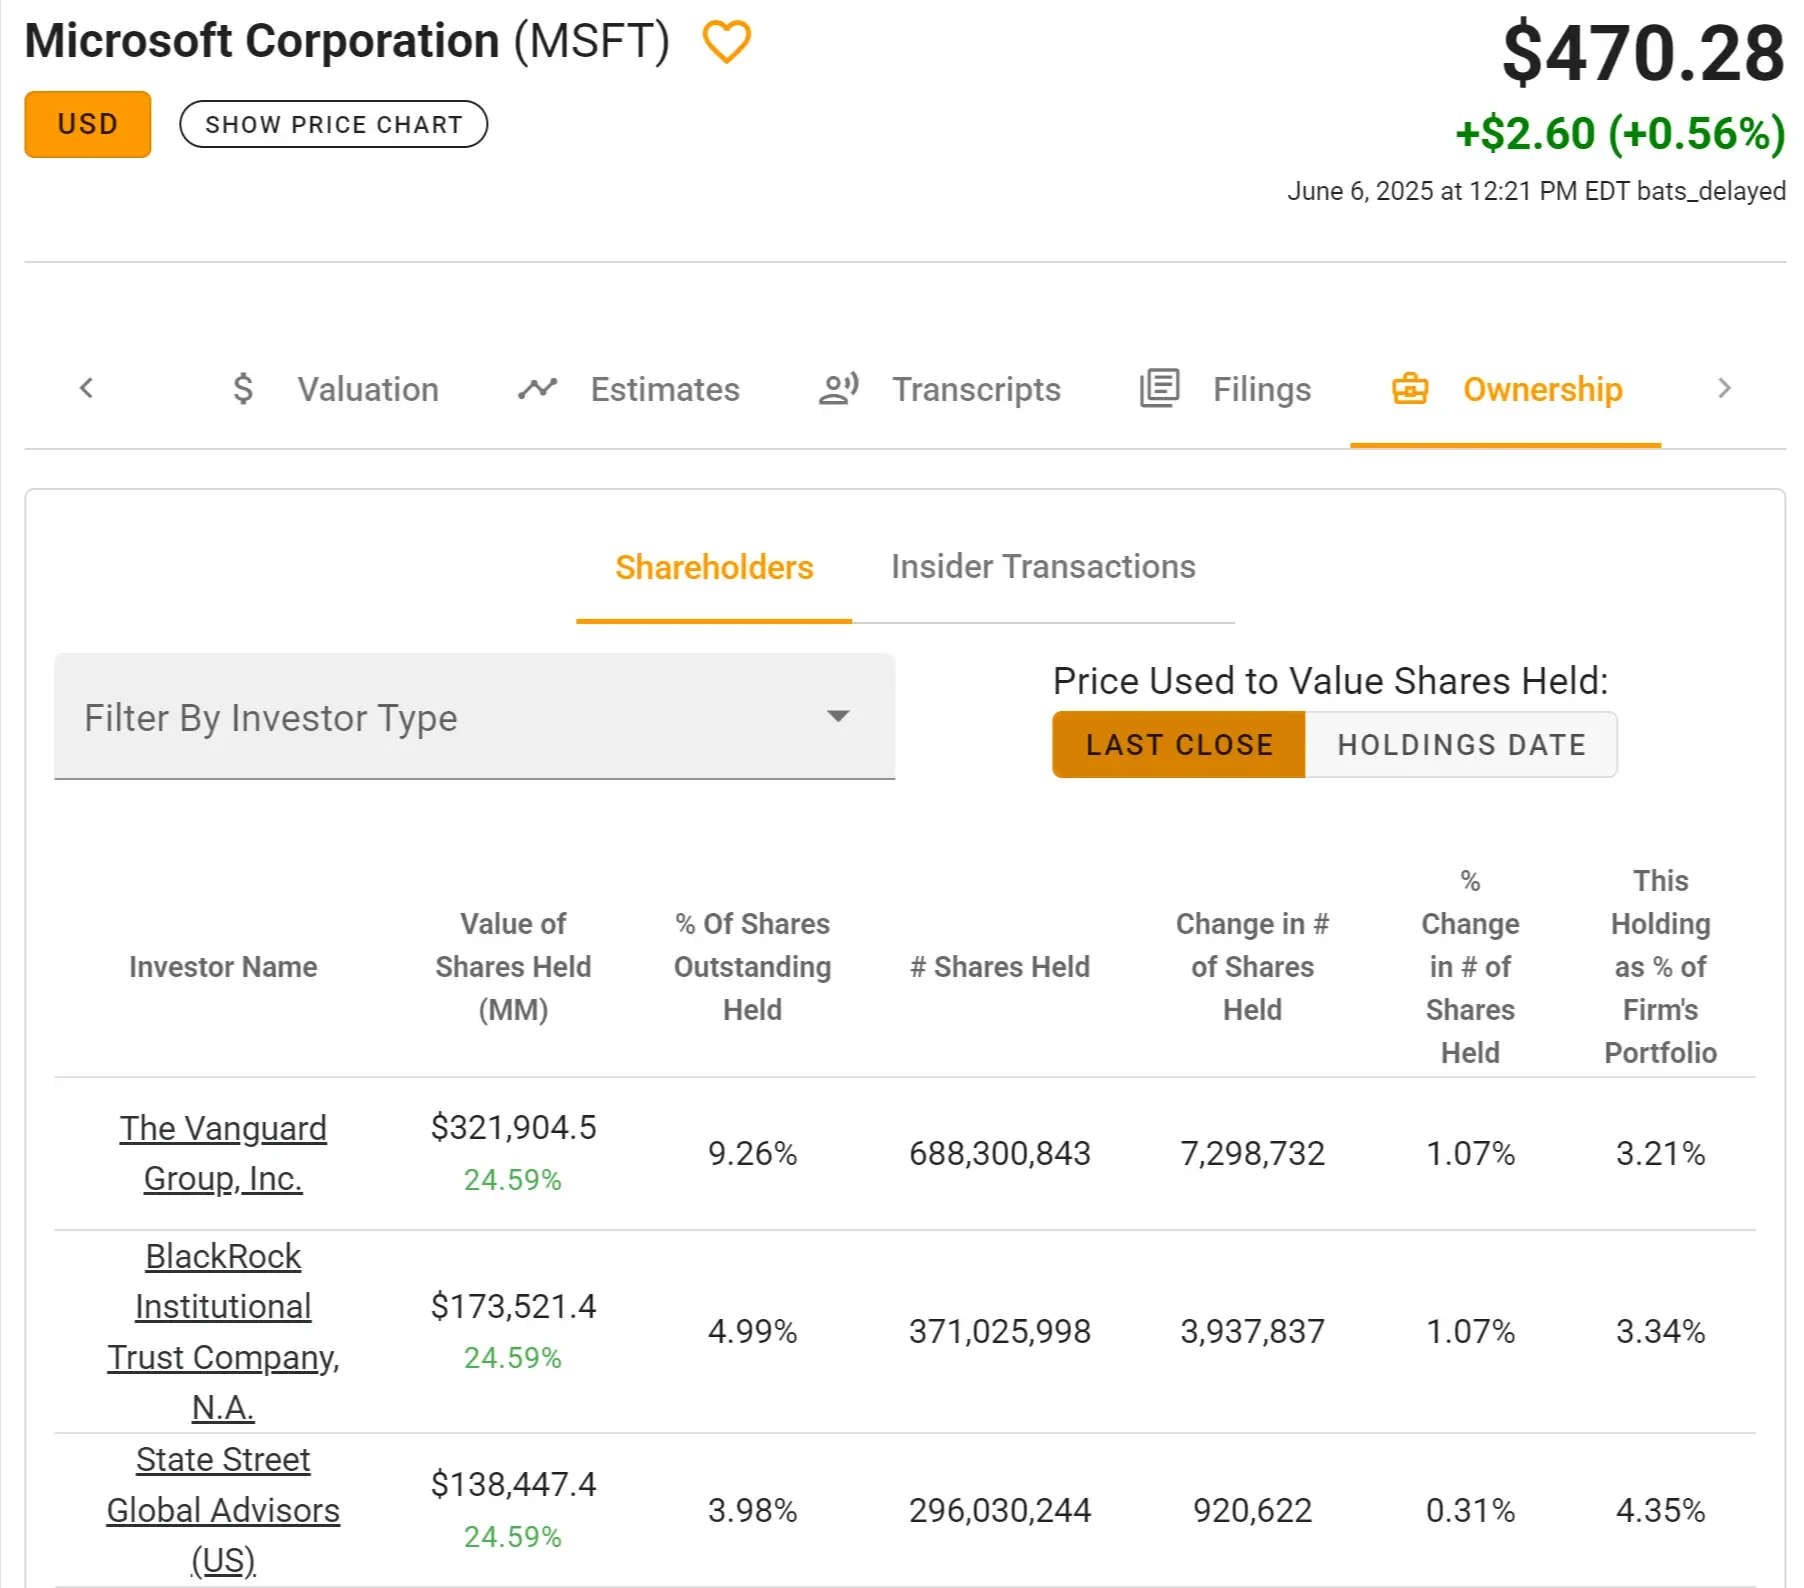Click Vanguard's $321,904.5 value cell
Screen dimensions: 1804x1588
pos(513,1128)
